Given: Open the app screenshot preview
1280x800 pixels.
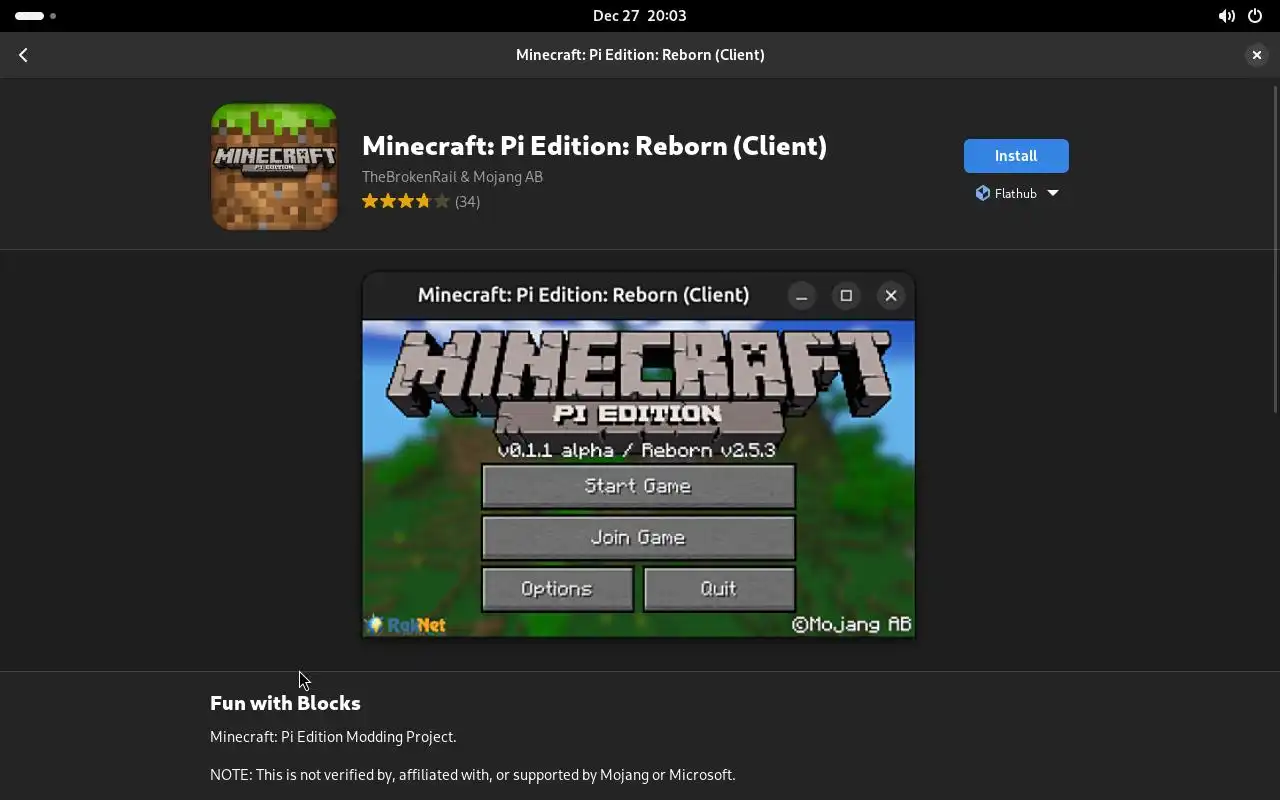Looking at the screenshot, I should coord(638,455).
